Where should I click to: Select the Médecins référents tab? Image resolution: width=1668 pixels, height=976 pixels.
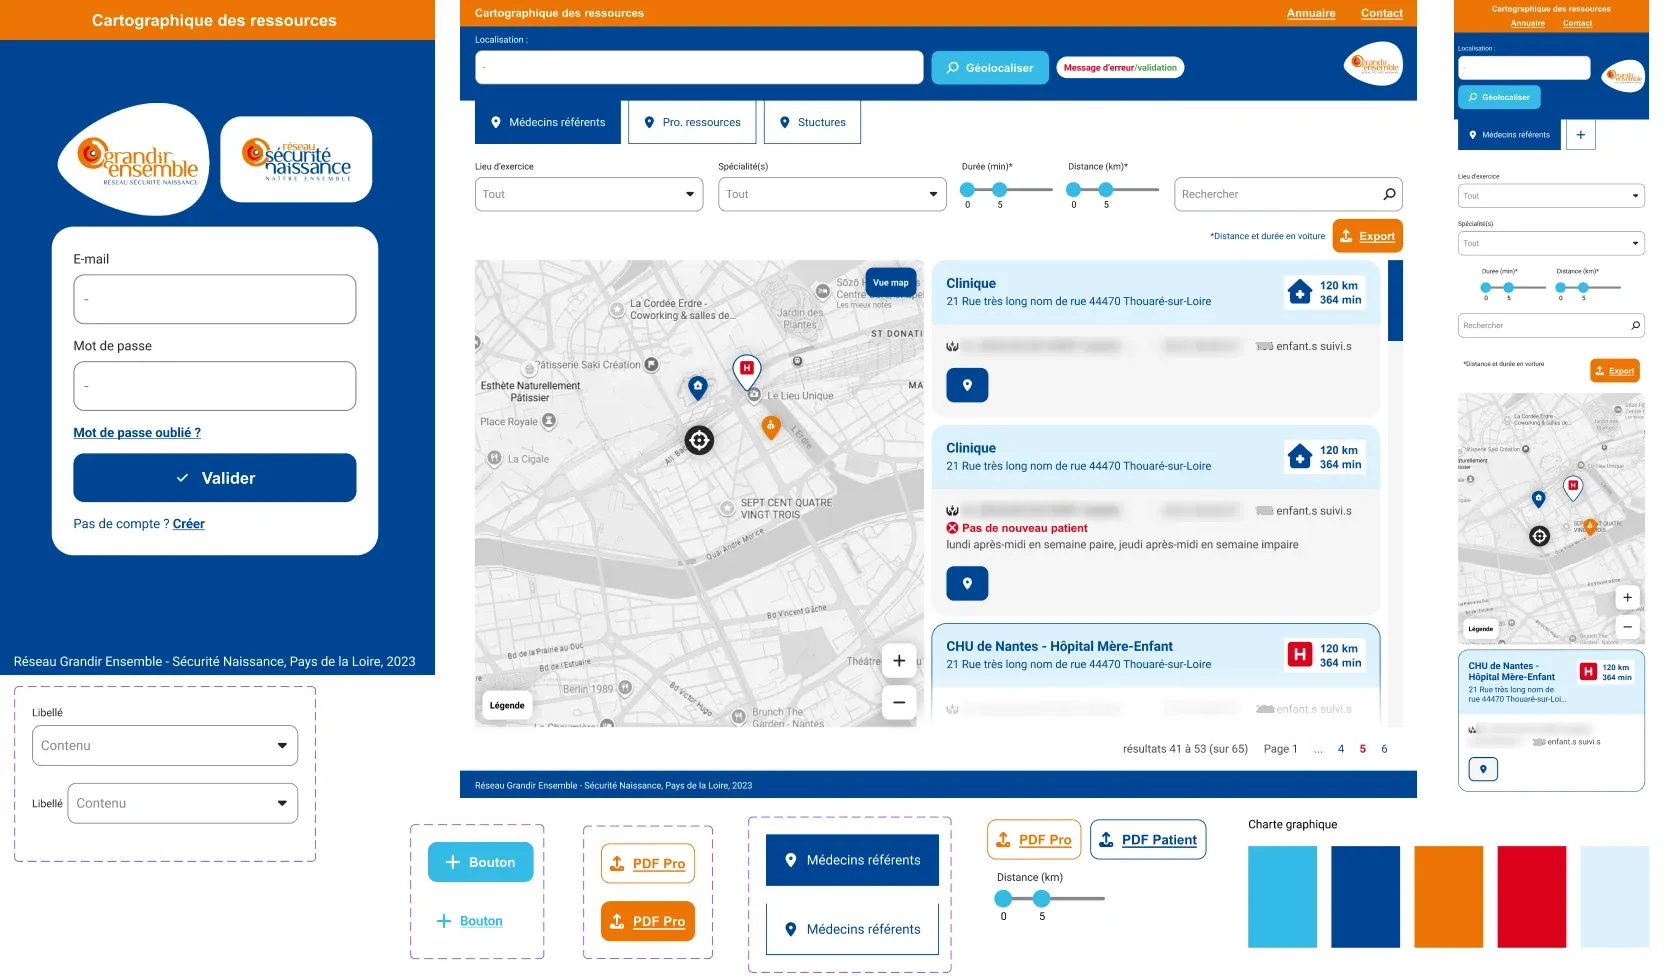pyautogui.click(x=548, y=122)
